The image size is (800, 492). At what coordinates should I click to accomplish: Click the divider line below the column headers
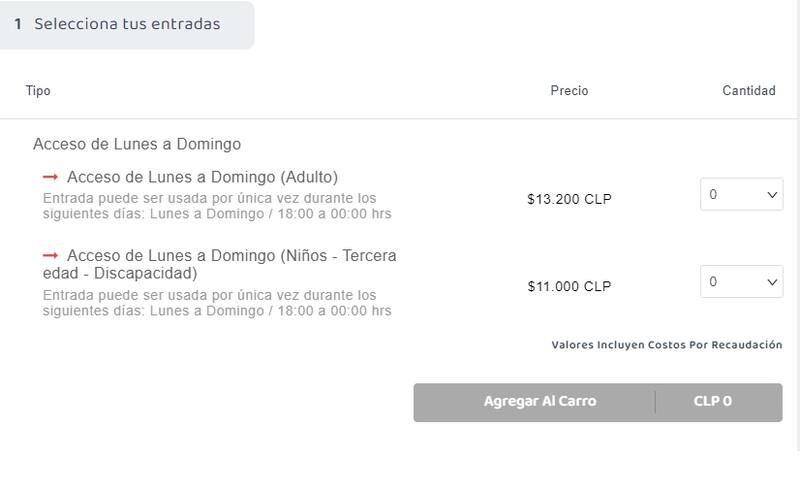pyautogui.click(x=400, y=119)
